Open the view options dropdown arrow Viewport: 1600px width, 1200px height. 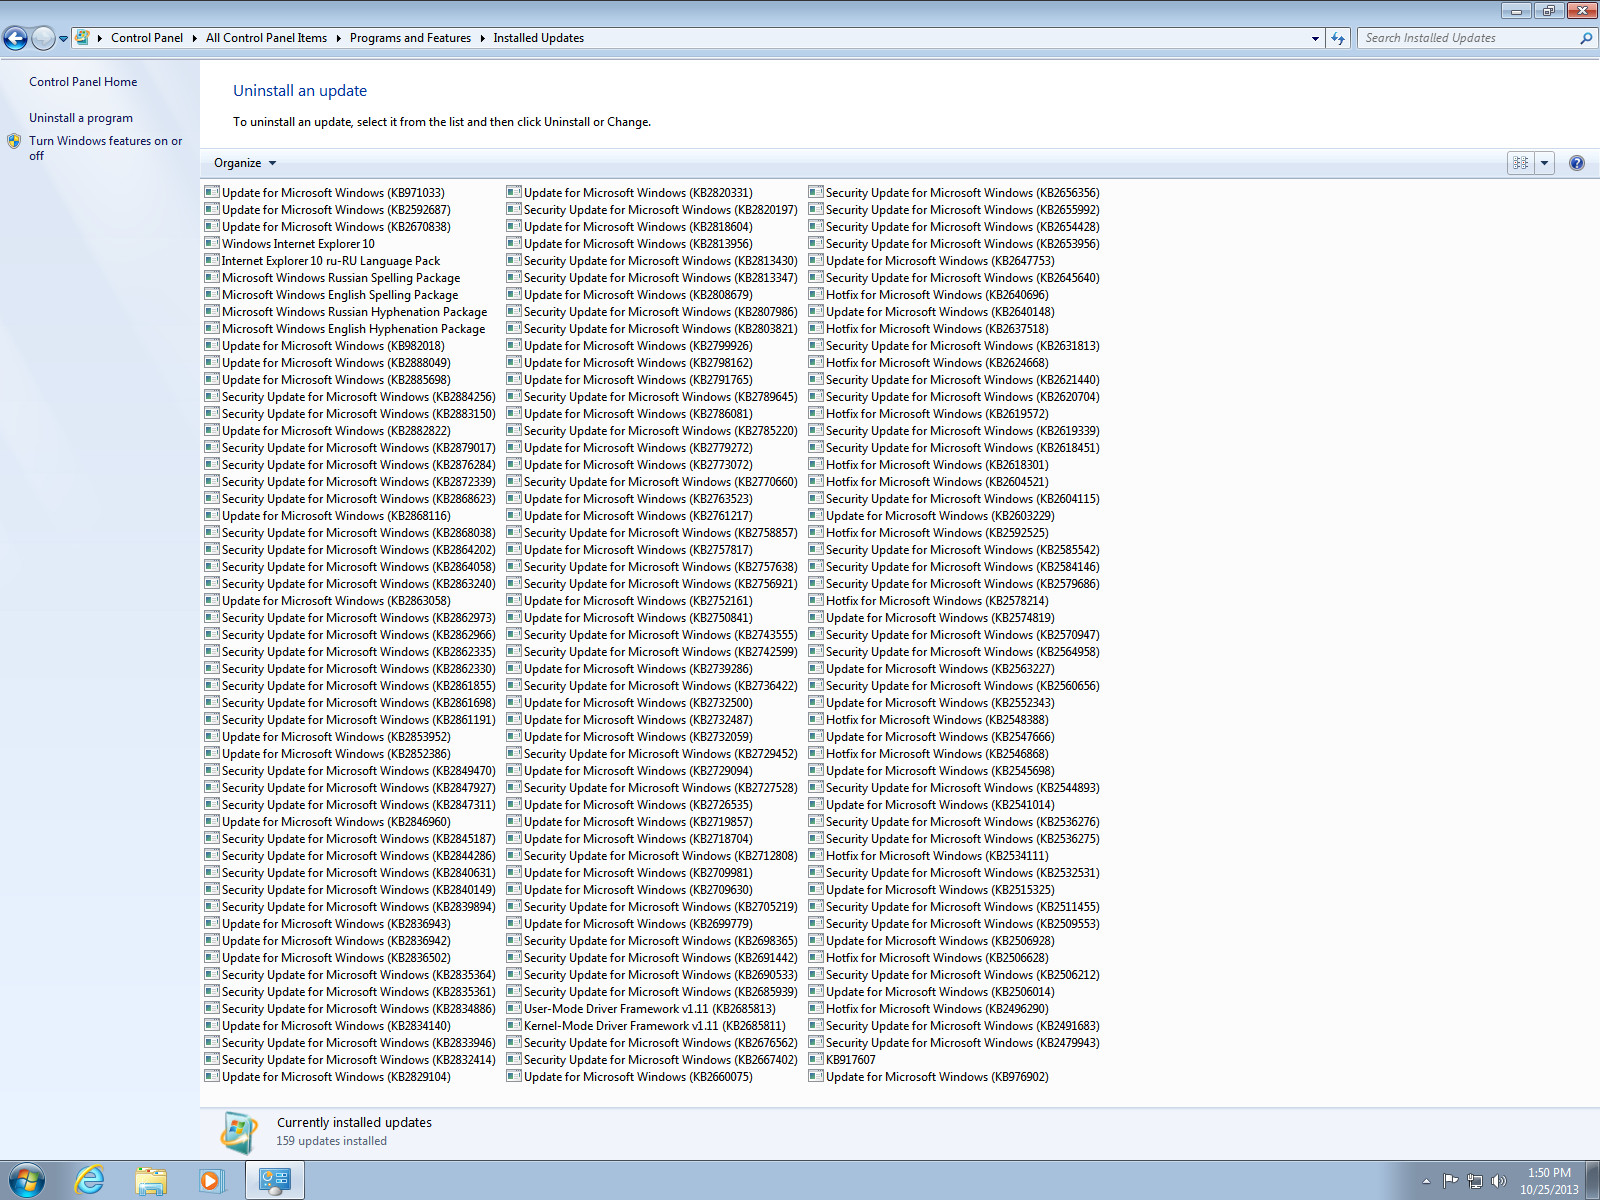(x=1544, y=163)
